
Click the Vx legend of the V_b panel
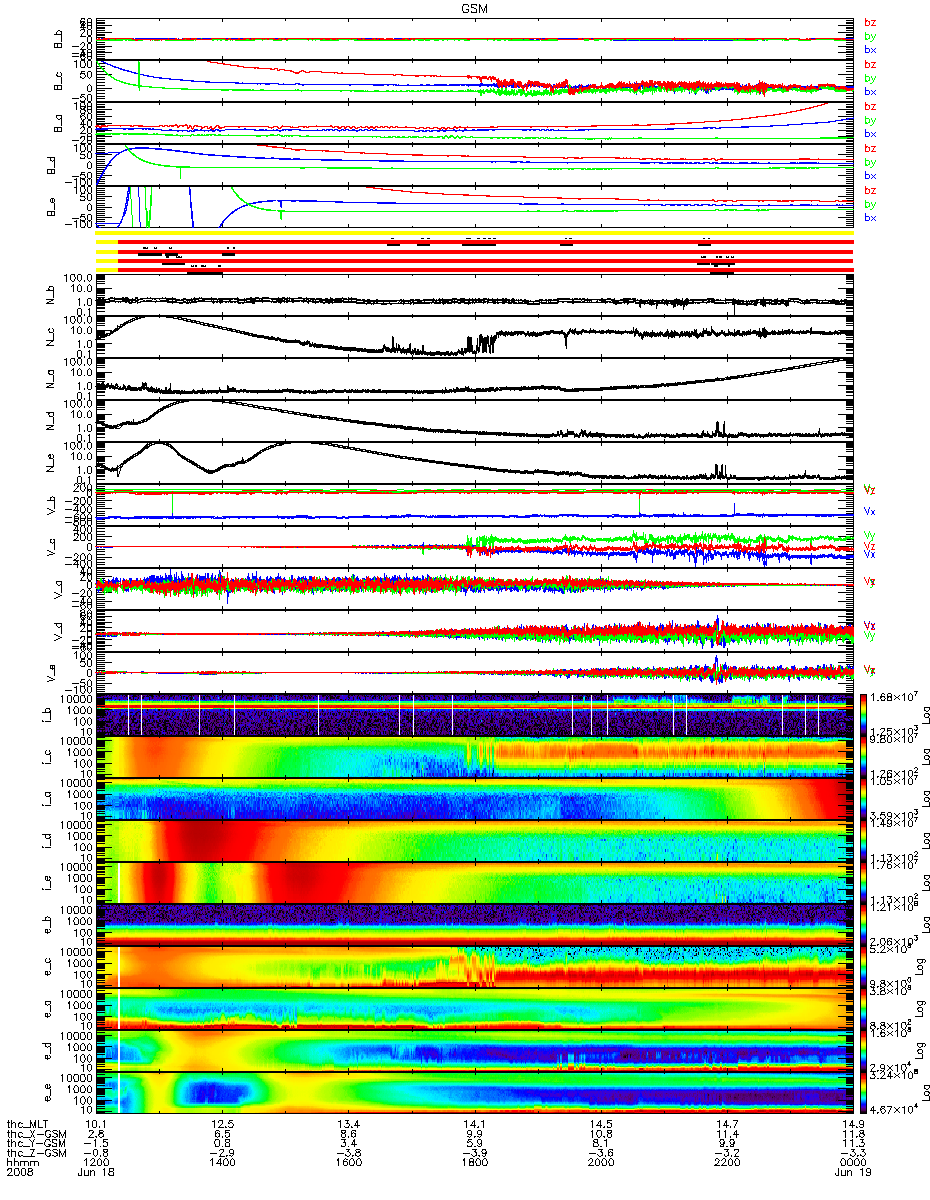[x=869, y=510]
